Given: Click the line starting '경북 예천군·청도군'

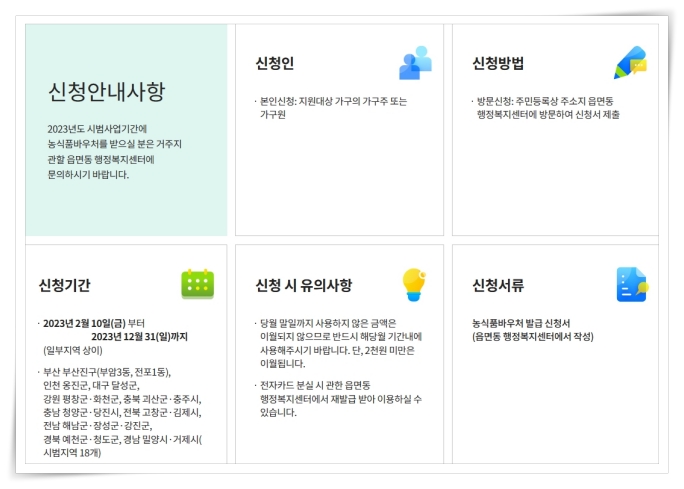Looking at the screenshot, I should point(123,439).
